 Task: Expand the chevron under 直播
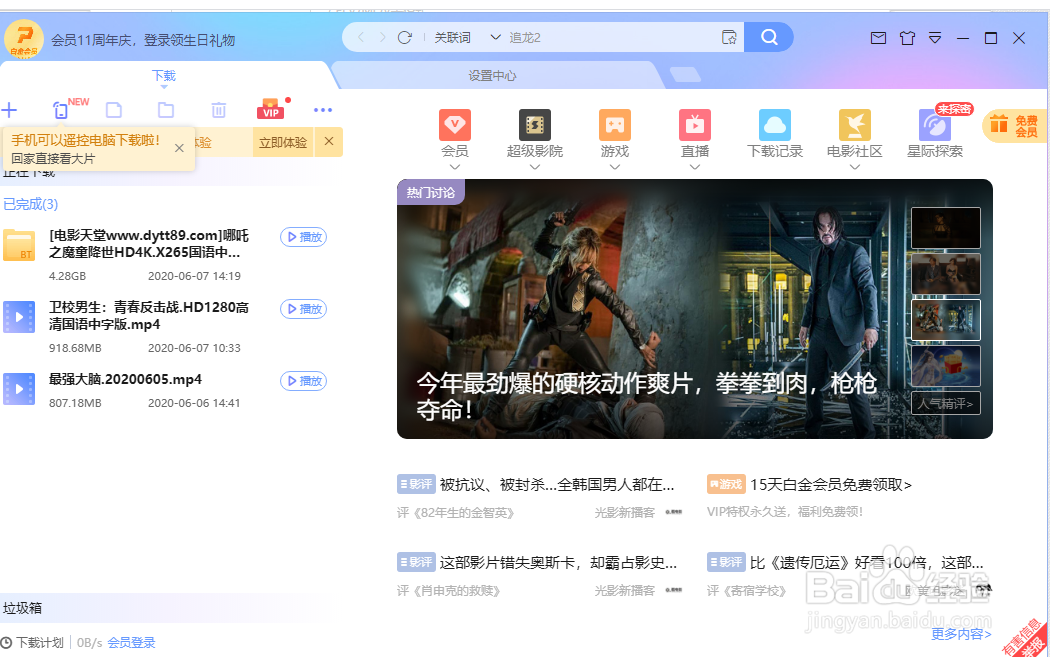[x=694, y=167]
